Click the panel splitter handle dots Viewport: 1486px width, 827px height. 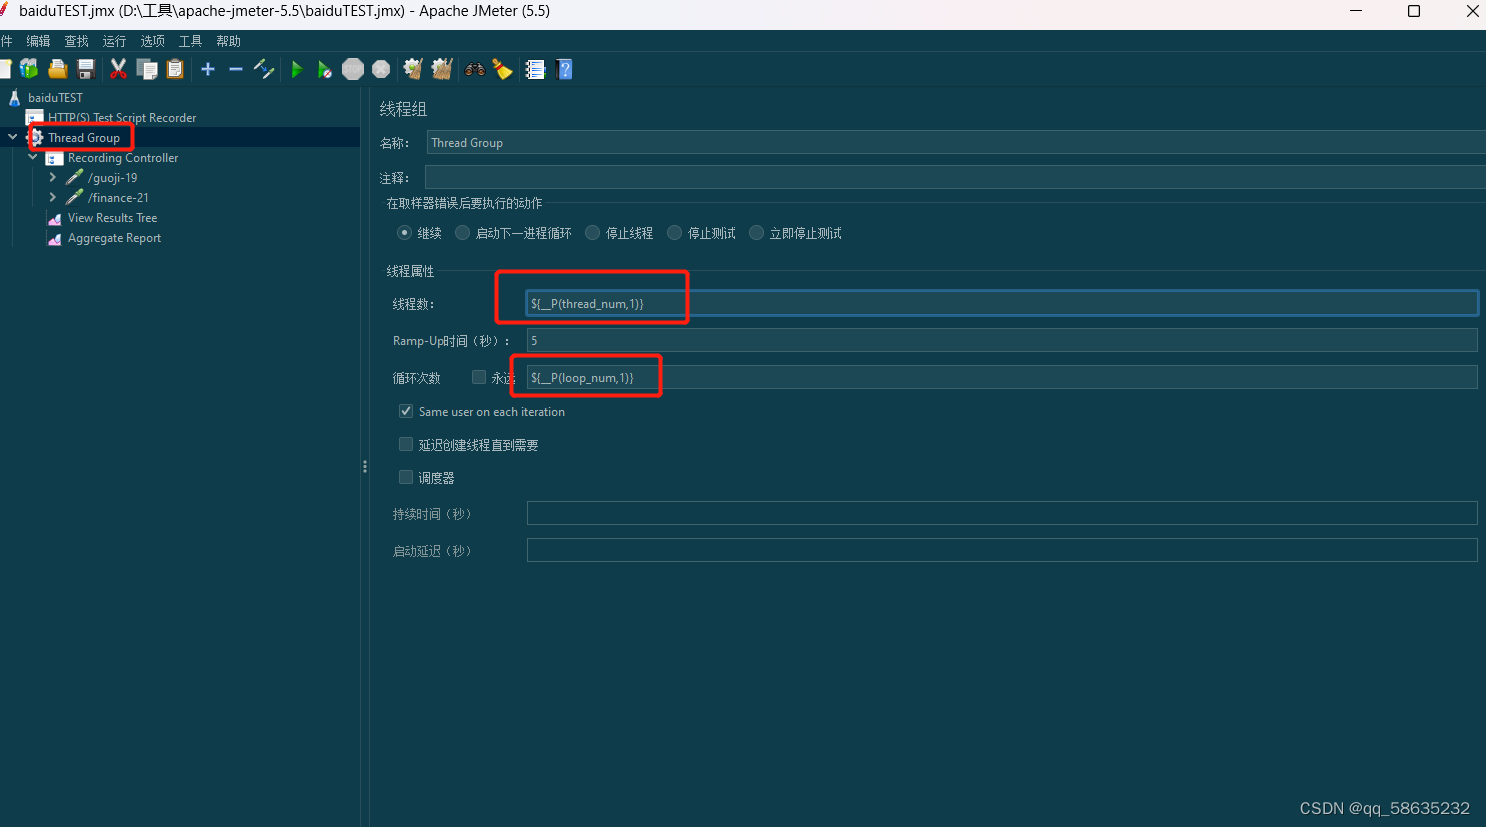click(365, 466)
